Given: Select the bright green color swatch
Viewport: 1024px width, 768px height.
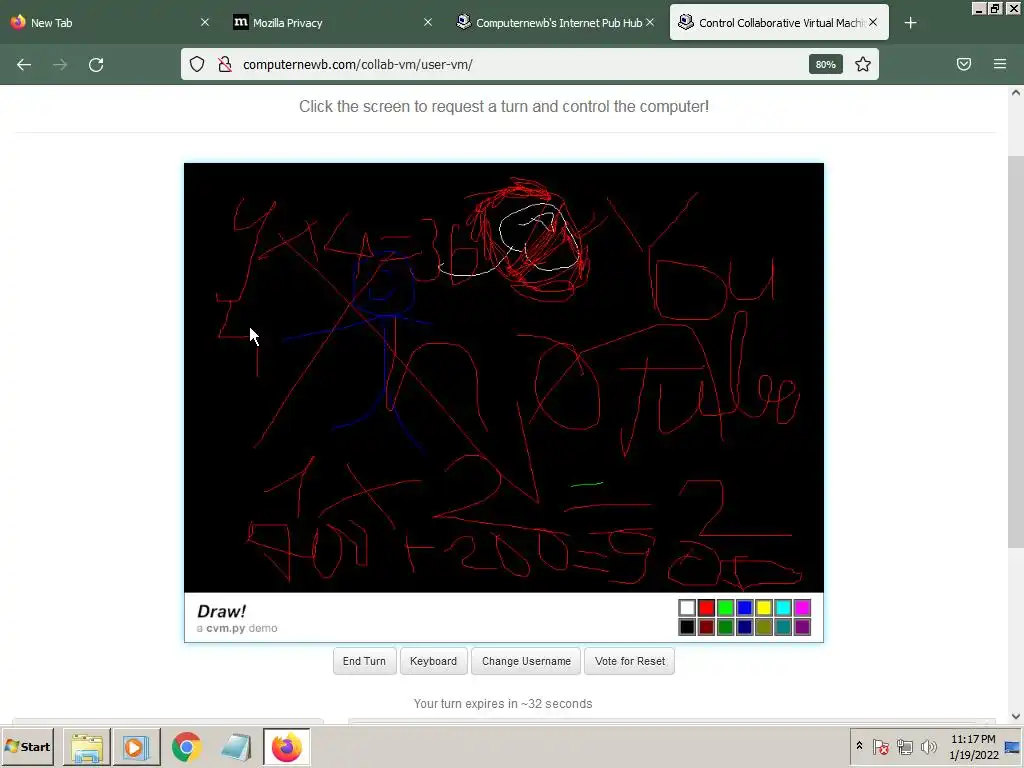Looking at the screenshot, I should click(726, 608).
